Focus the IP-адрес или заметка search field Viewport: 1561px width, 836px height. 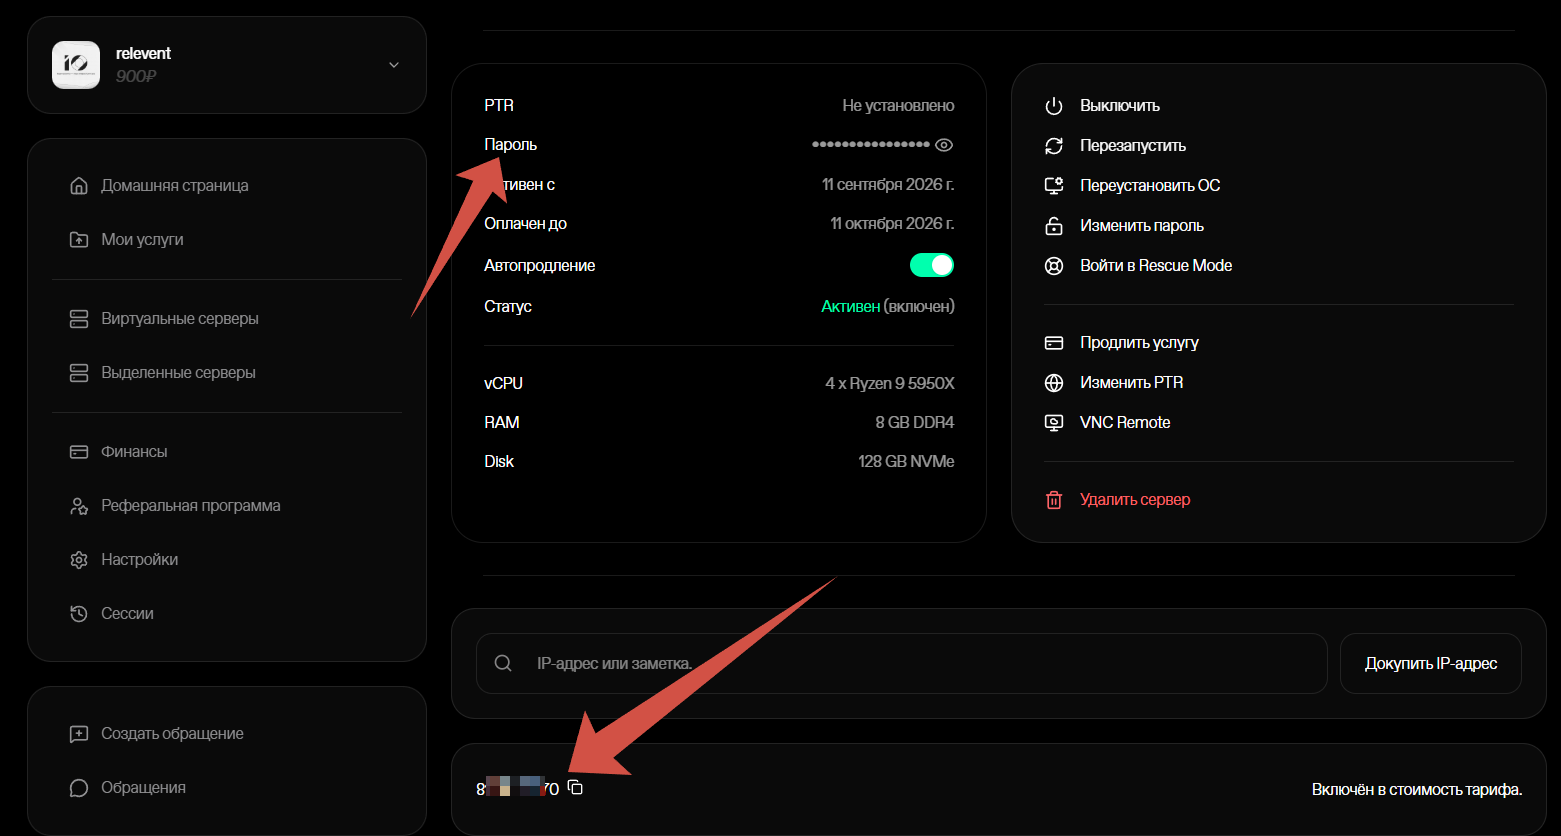coord(902,663)
